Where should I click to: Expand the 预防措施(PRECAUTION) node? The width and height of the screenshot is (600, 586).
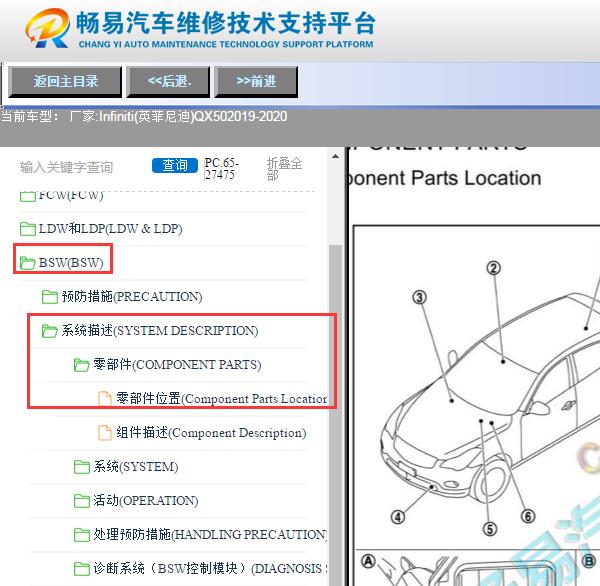[x=132, y=297]
